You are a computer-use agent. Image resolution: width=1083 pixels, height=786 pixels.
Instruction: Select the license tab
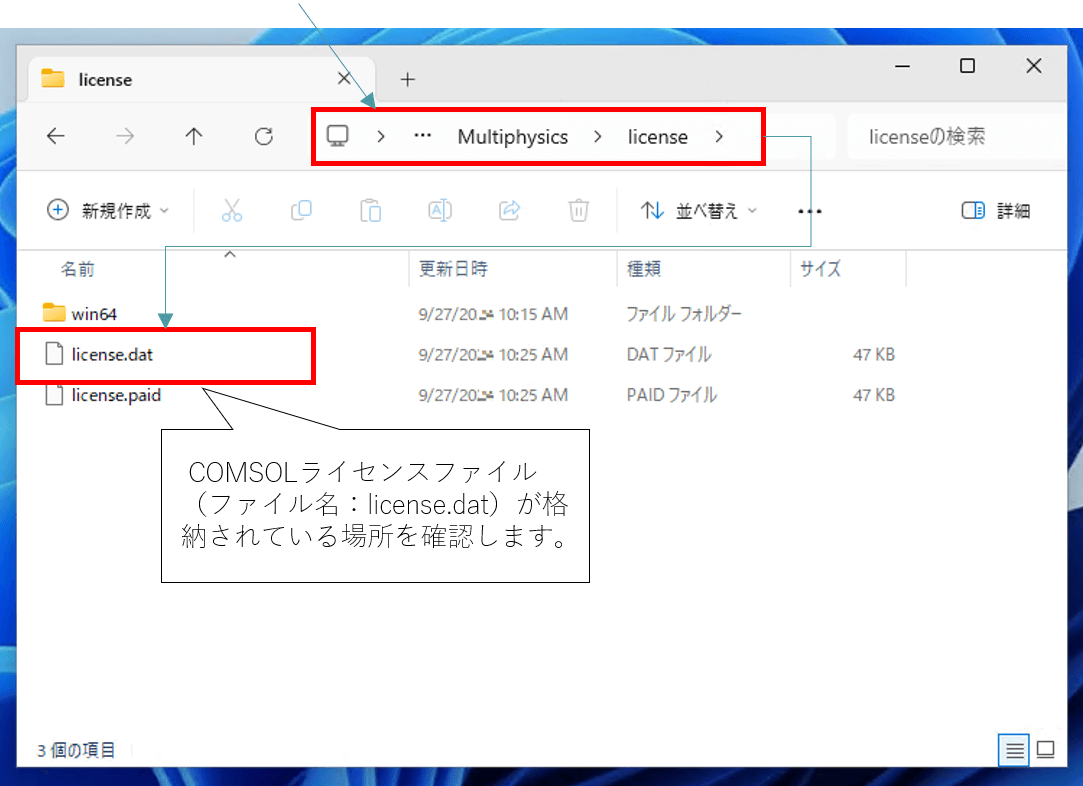click(x=202, y=79)
